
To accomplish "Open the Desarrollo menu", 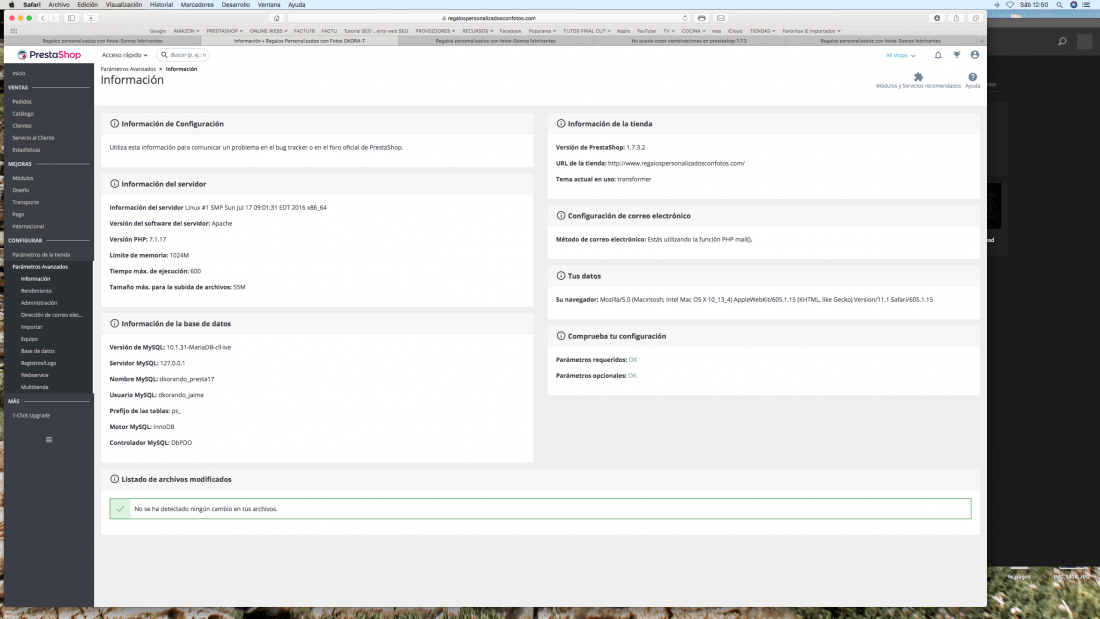I will (236, 4).
